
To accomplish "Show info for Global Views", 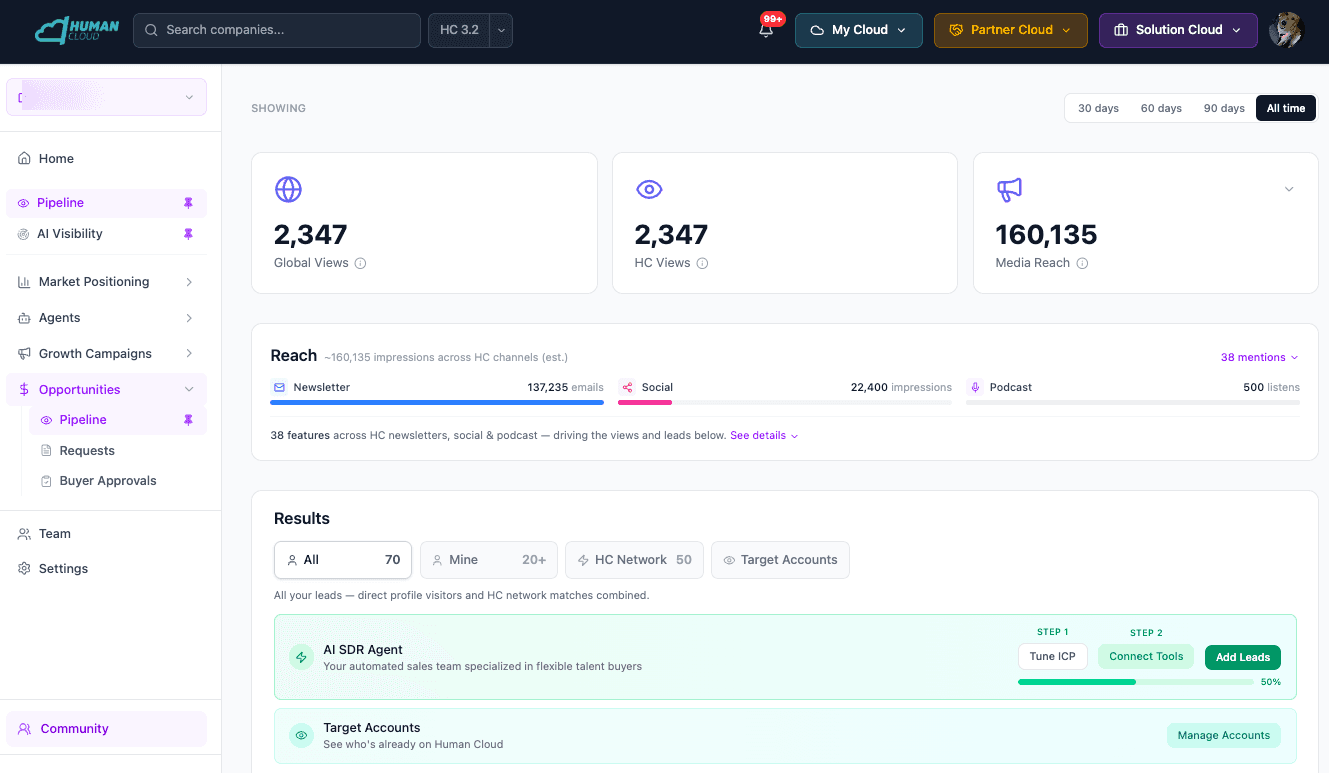I will pos(360,263).
